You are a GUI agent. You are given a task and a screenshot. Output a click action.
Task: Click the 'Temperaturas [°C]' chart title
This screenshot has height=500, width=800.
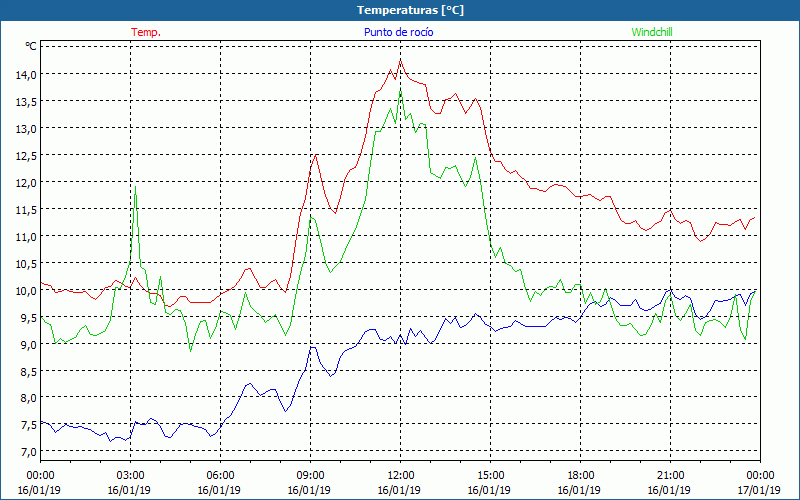click(x=410, y=10)
